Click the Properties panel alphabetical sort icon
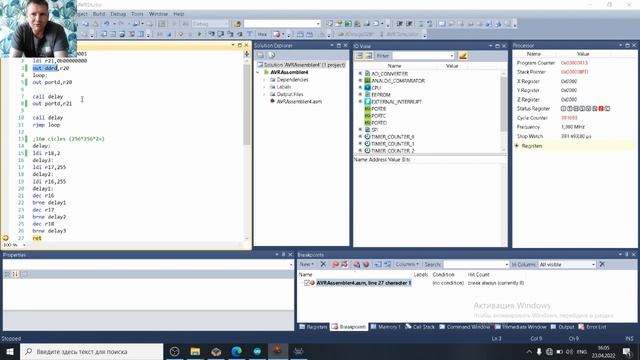 (x=15, y=274)
